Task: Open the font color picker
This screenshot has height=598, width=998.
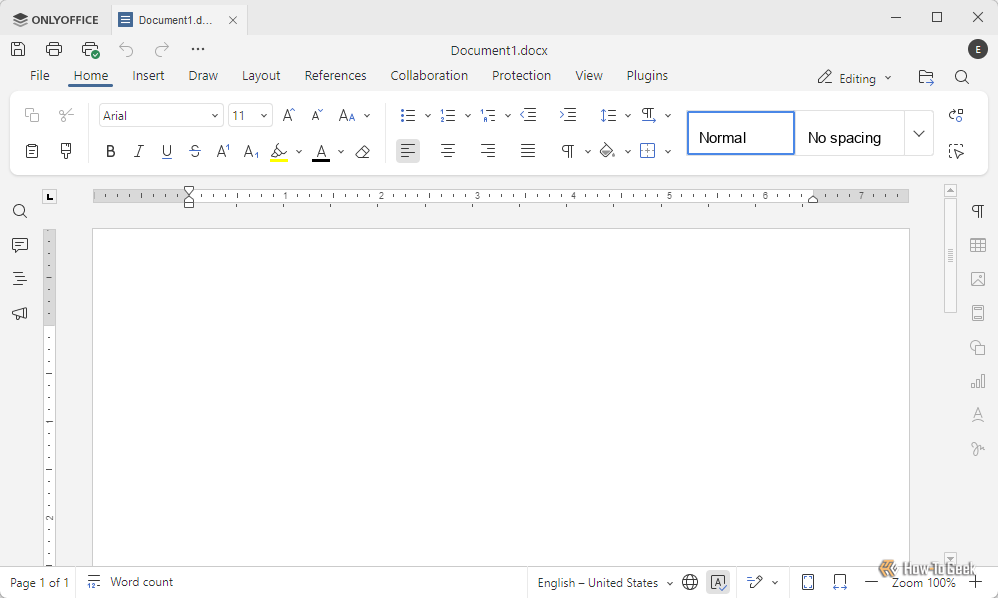Action: pos(340,151)
